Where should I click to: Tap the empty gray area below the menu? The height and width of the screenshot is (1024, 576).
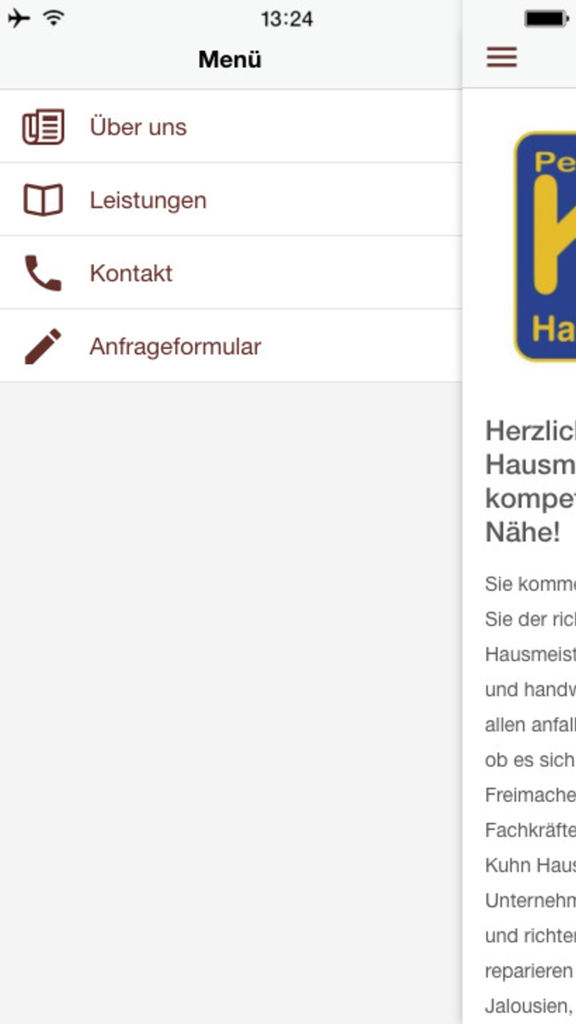[231, 703]
